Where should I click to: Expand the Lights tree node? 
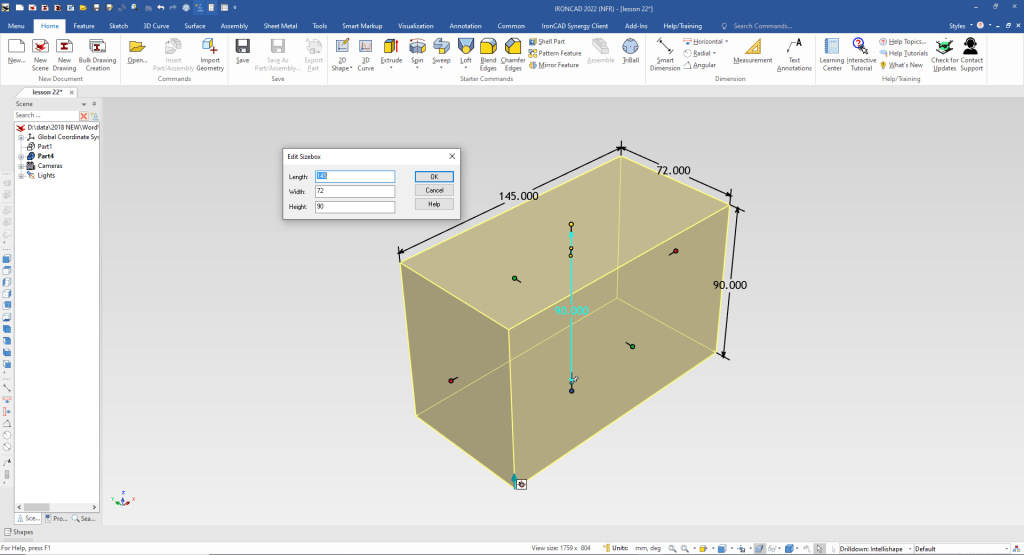point(20,175)
